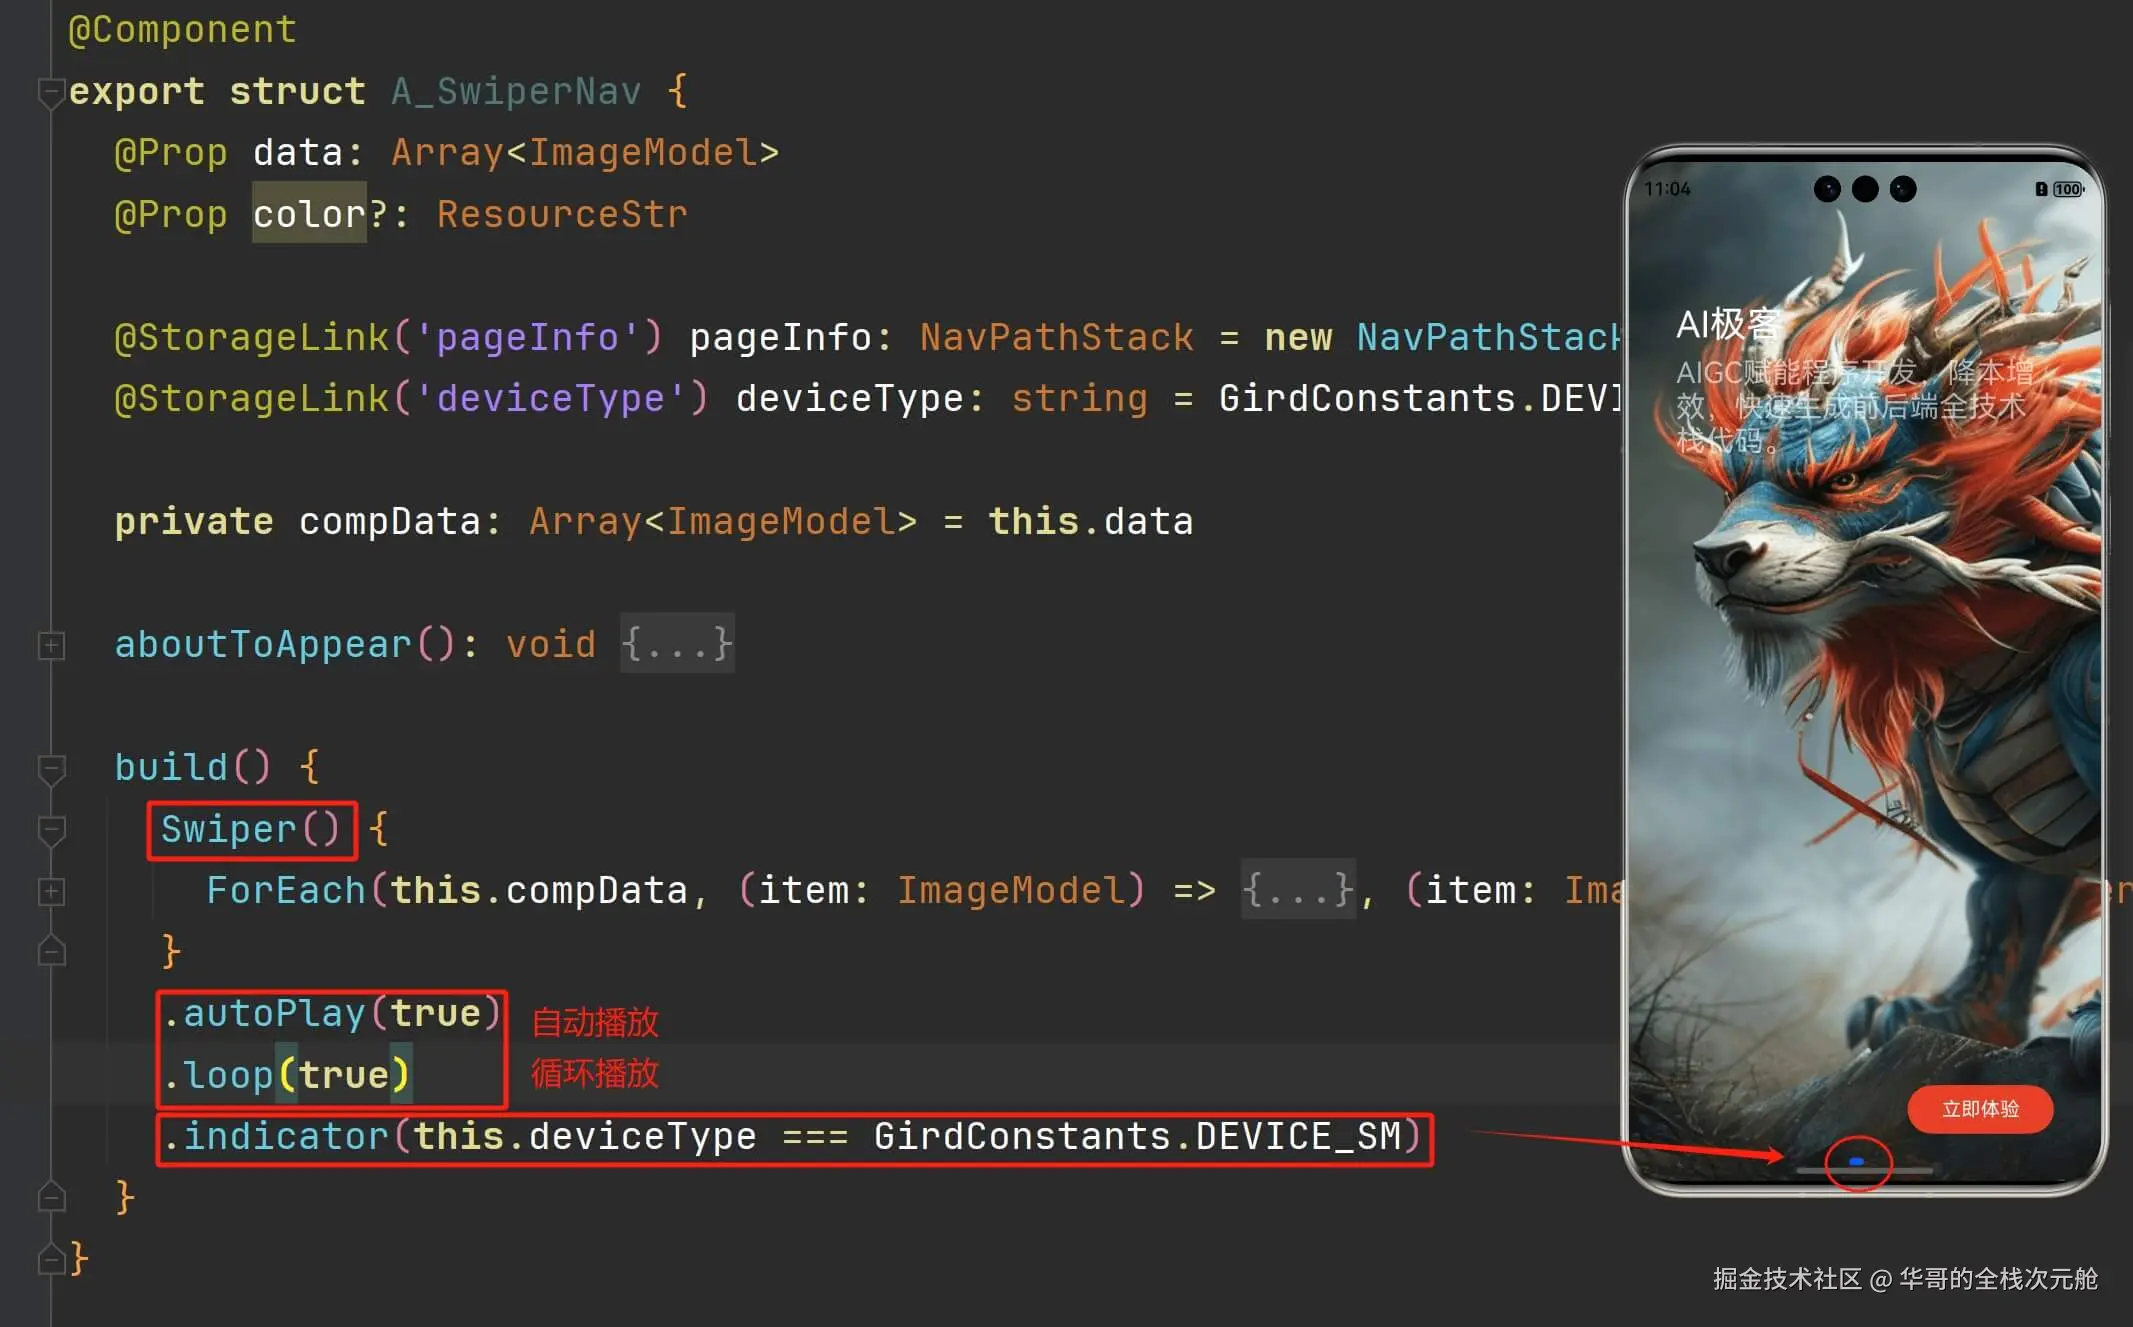Viewport: 2133px width, 1327px height.
Task: Tap the 立即体验 button on phone preview
Action: (x=1980, y=1109)
